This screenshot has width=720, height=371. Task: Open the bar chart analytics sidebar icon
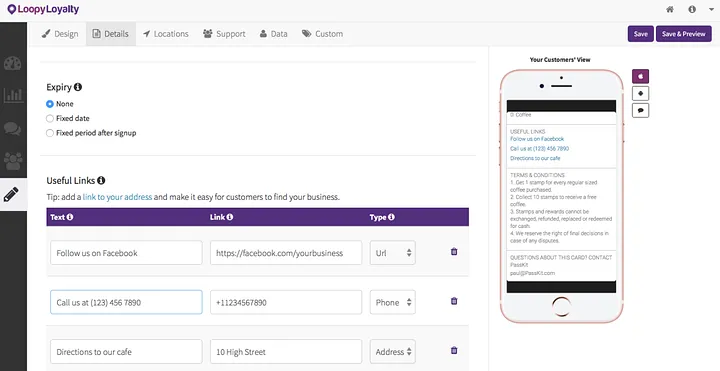[12, 96]
